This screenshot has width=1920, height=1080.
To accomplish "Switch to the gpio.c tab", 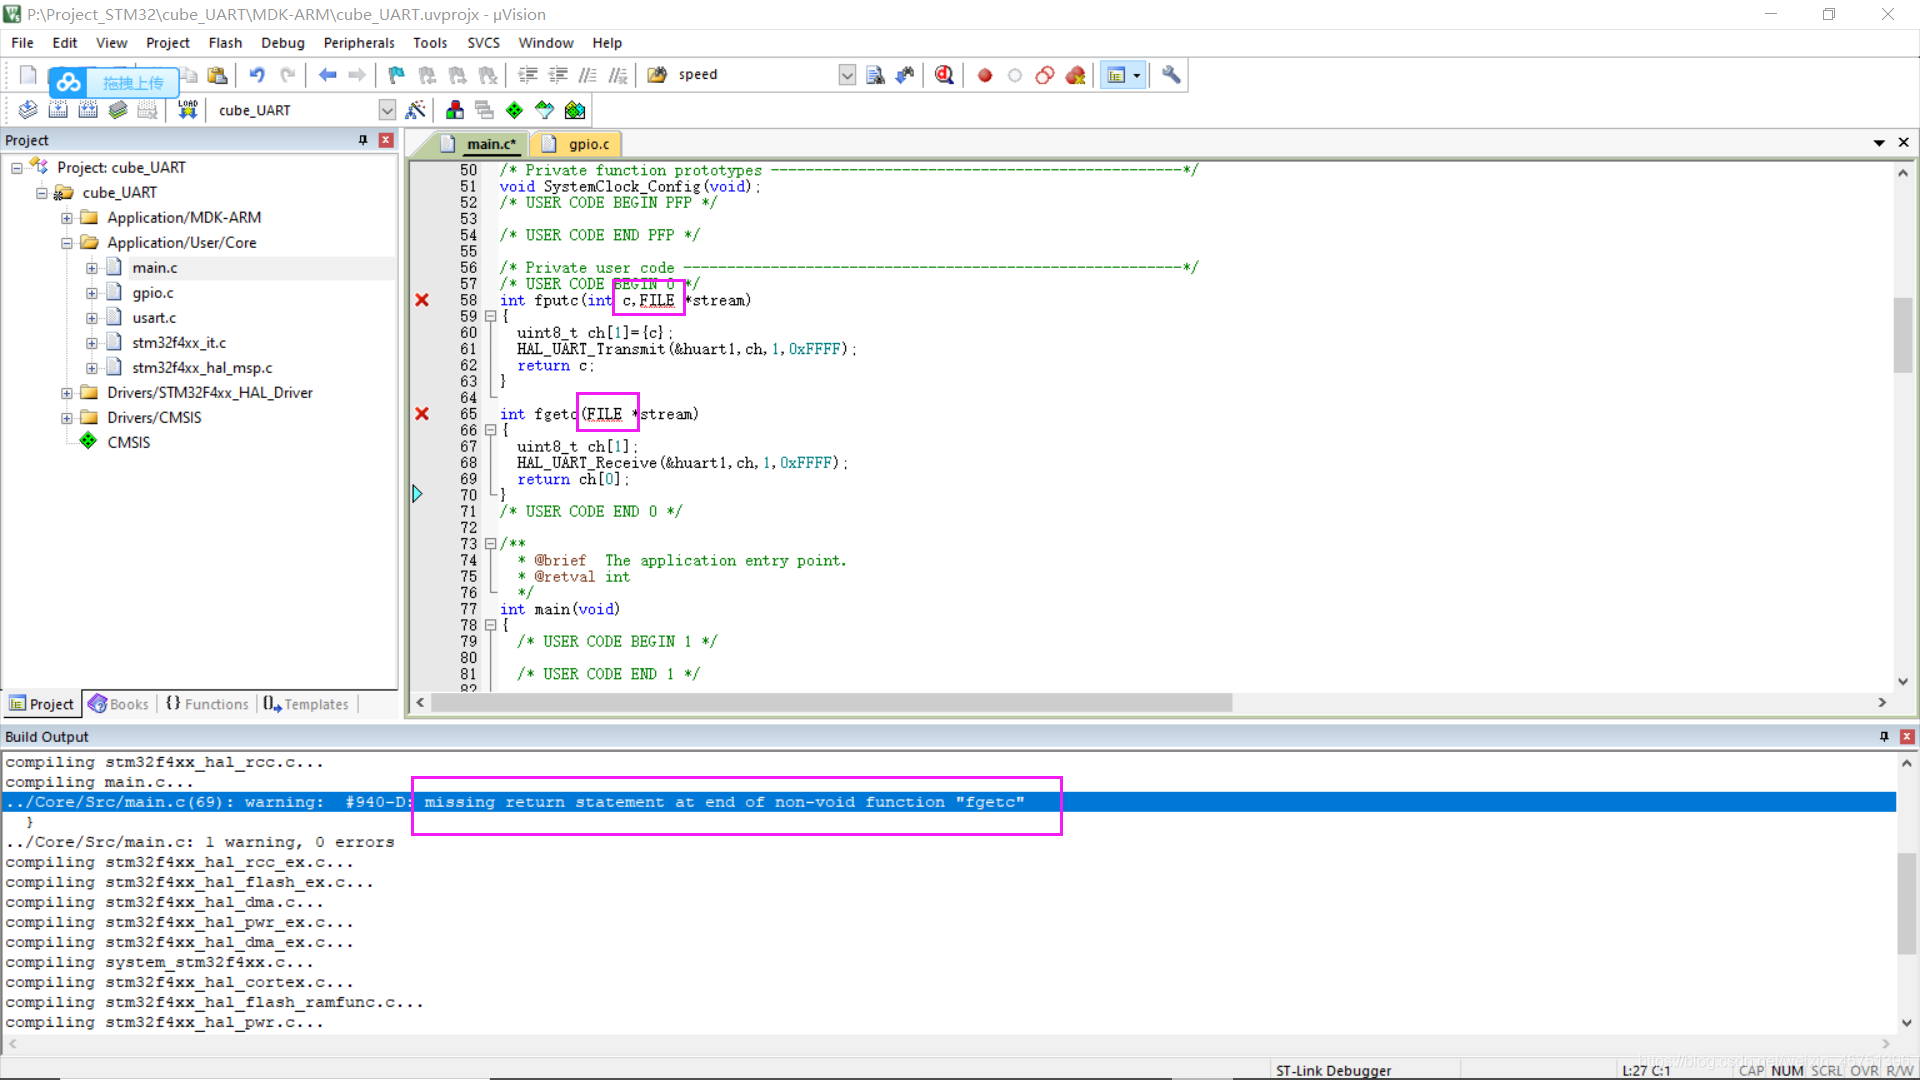I will [588, 144].
